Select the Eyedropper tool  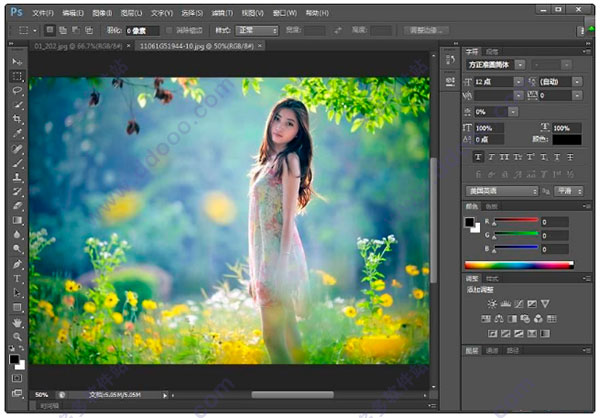pos(17,134)
